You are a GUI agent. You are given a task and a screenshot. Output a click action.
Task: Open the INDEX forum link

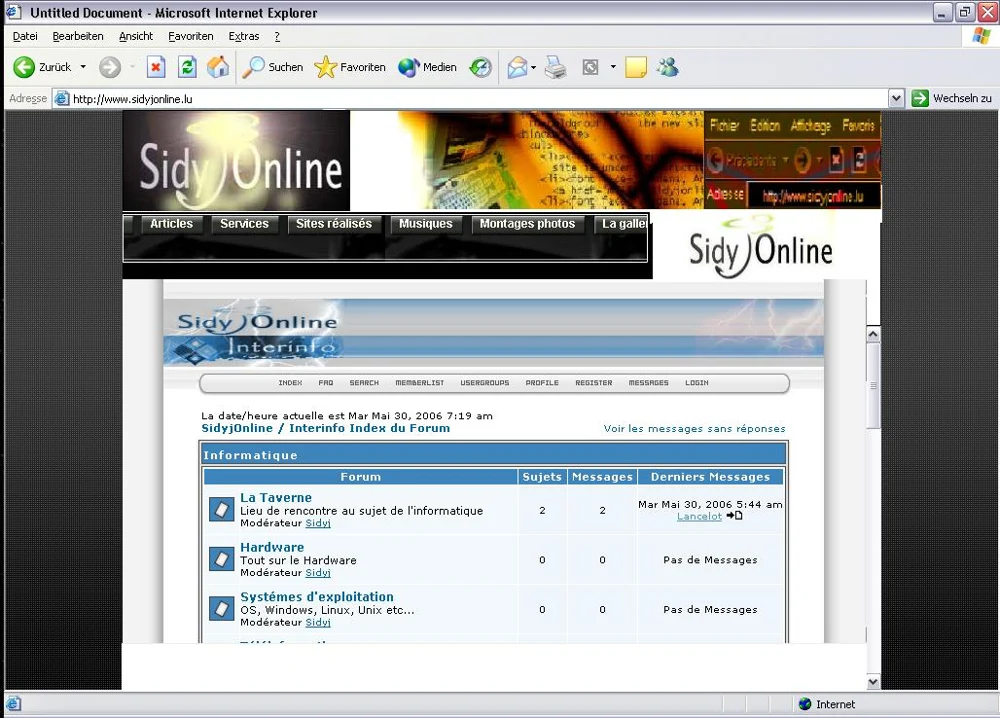(x=290, y=383)
